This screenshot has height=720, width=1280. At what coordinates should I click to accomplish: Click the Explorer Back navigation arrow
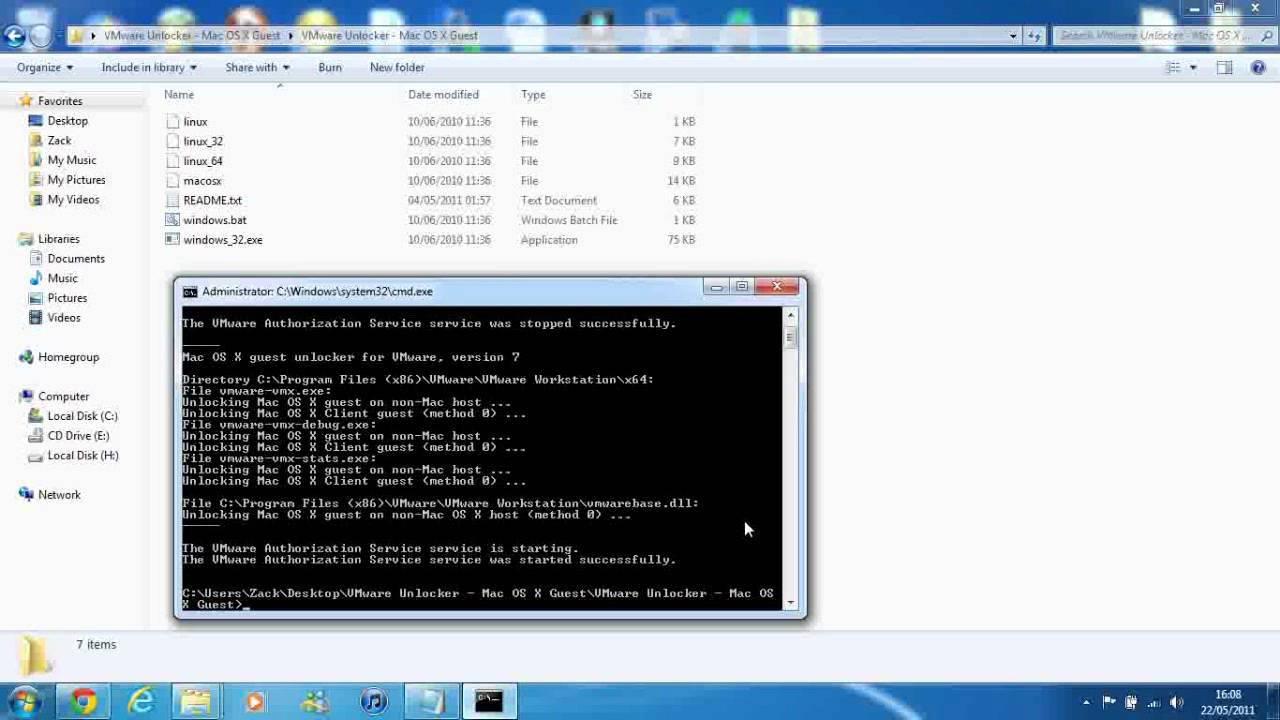(x=14, y=36)
